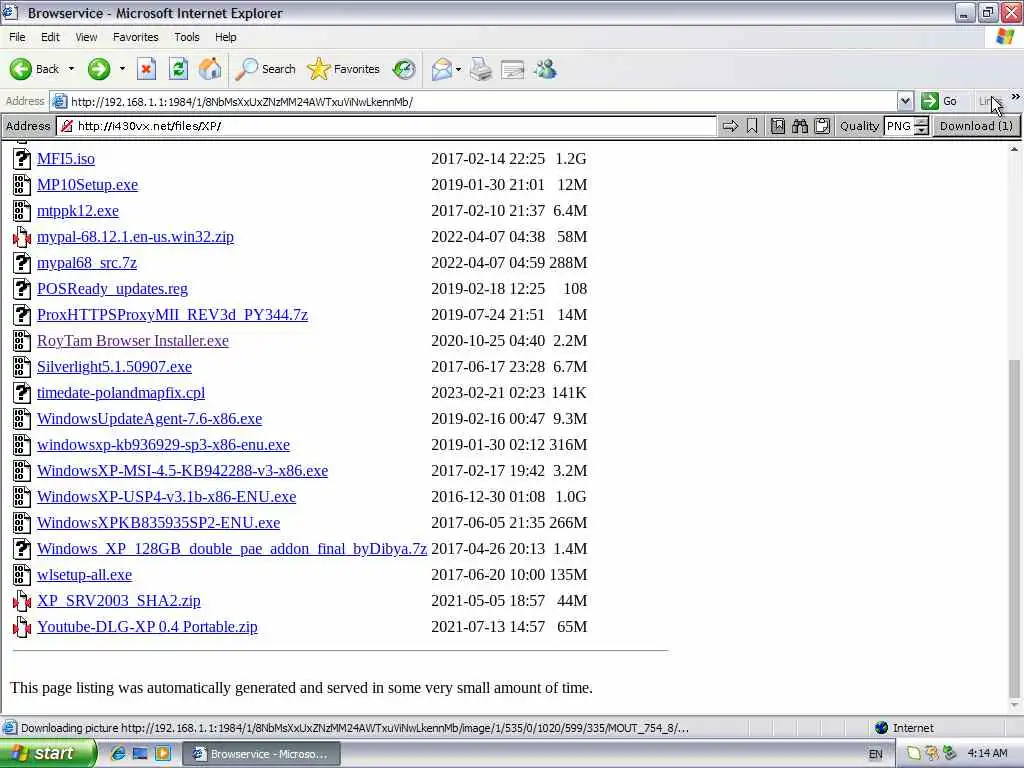Stop loading with the red X icon
1024x768 pixels.
click(146, 69)
